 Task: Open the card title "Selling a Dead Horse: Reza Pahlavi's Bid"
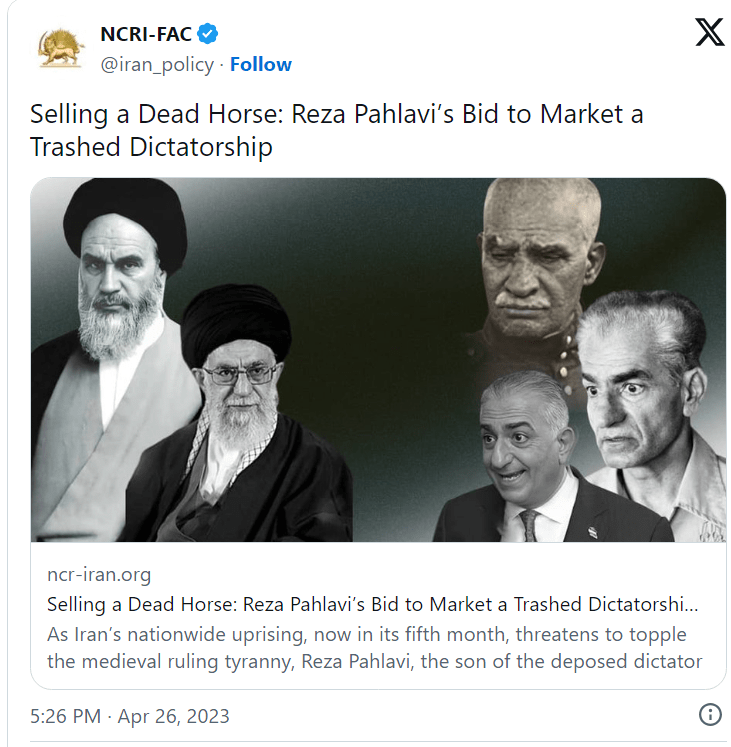click(372, 604)
